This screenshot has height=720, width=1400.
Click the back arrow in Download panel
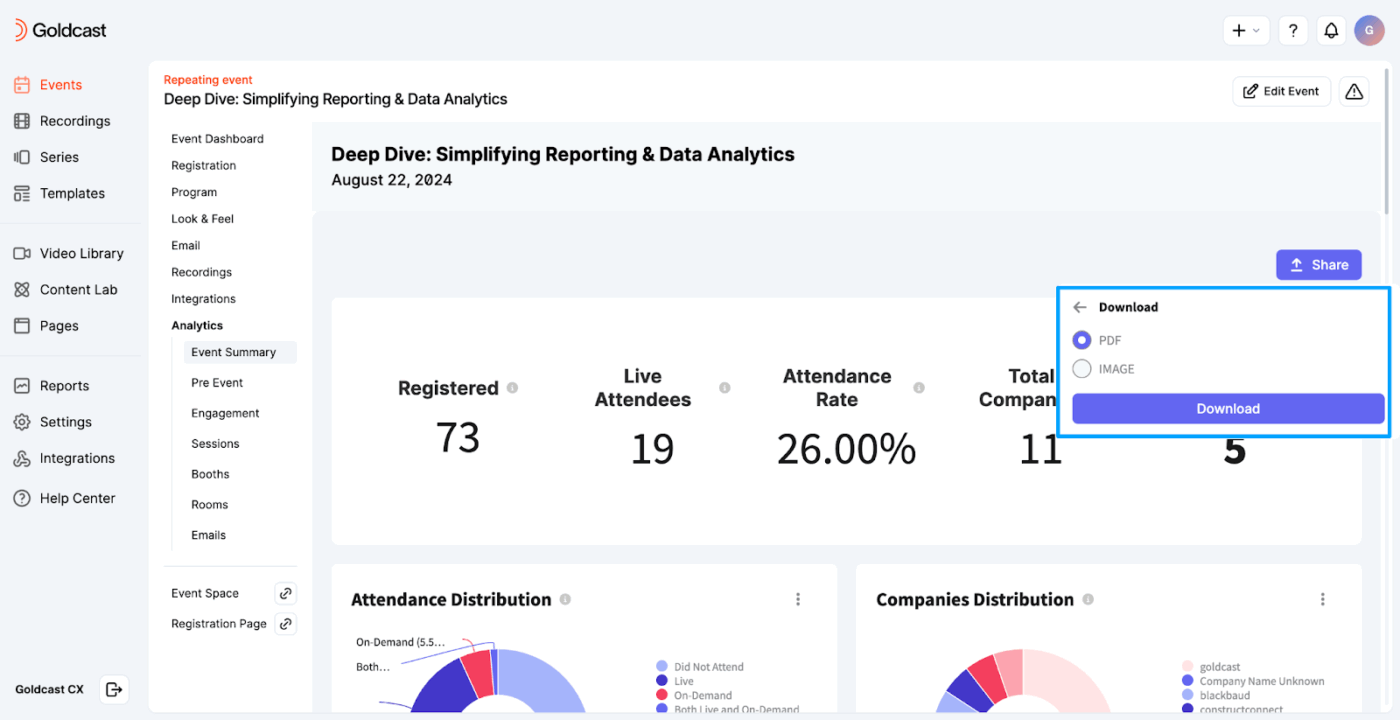pyautogui.click(x=1080, y=307)
